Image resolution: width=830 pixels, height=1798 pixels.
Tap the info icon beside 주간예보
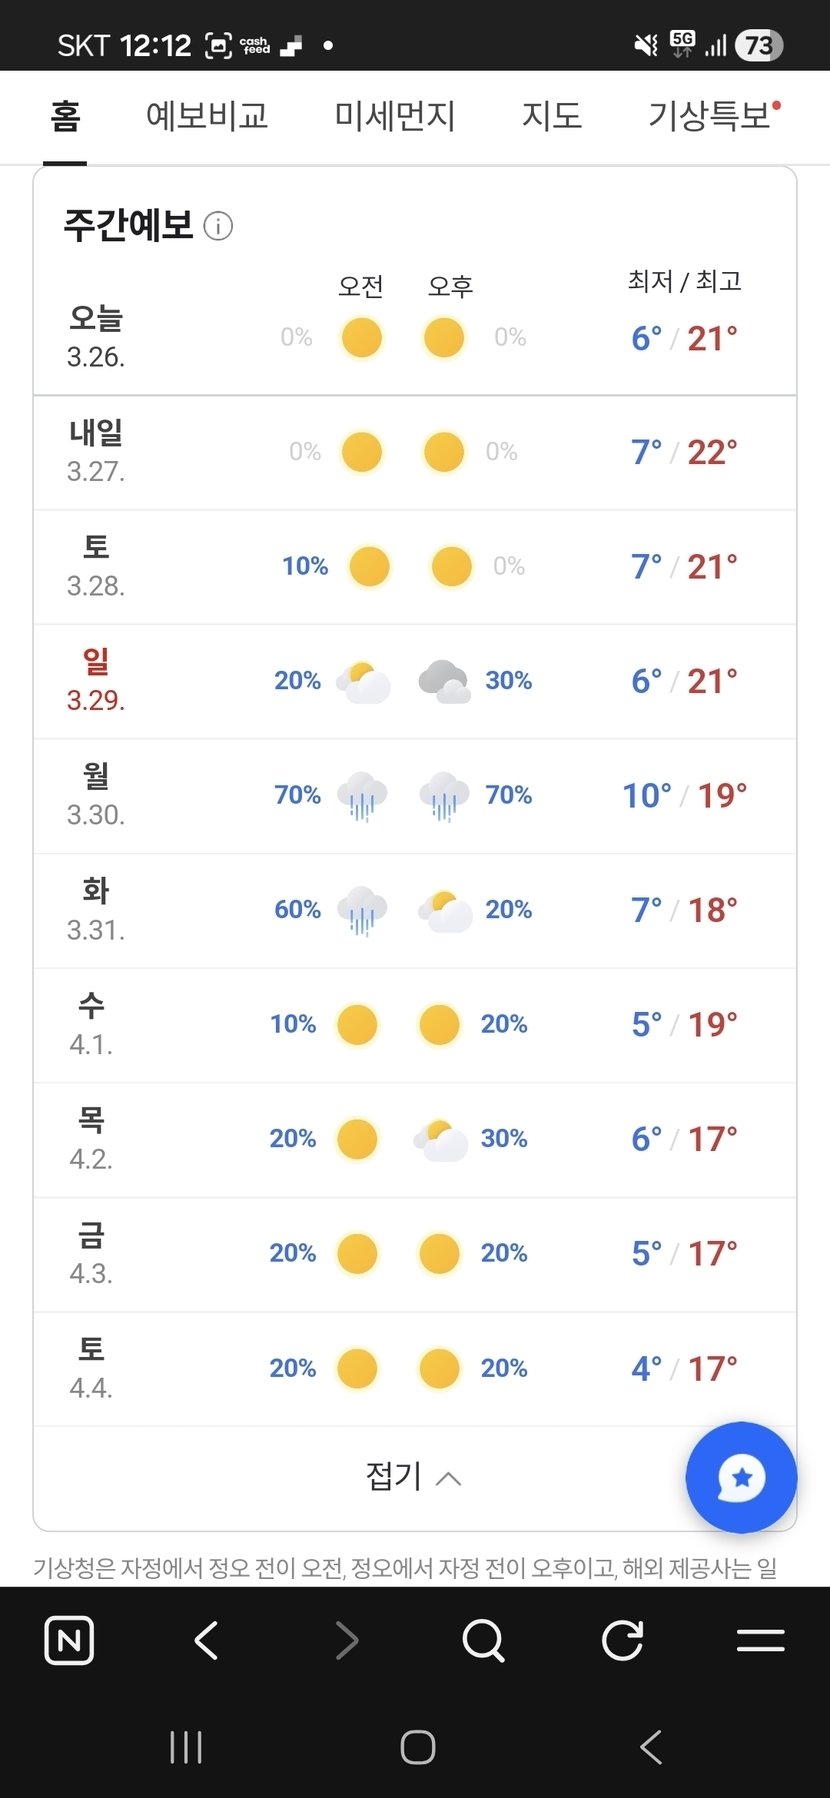point(218,227)
